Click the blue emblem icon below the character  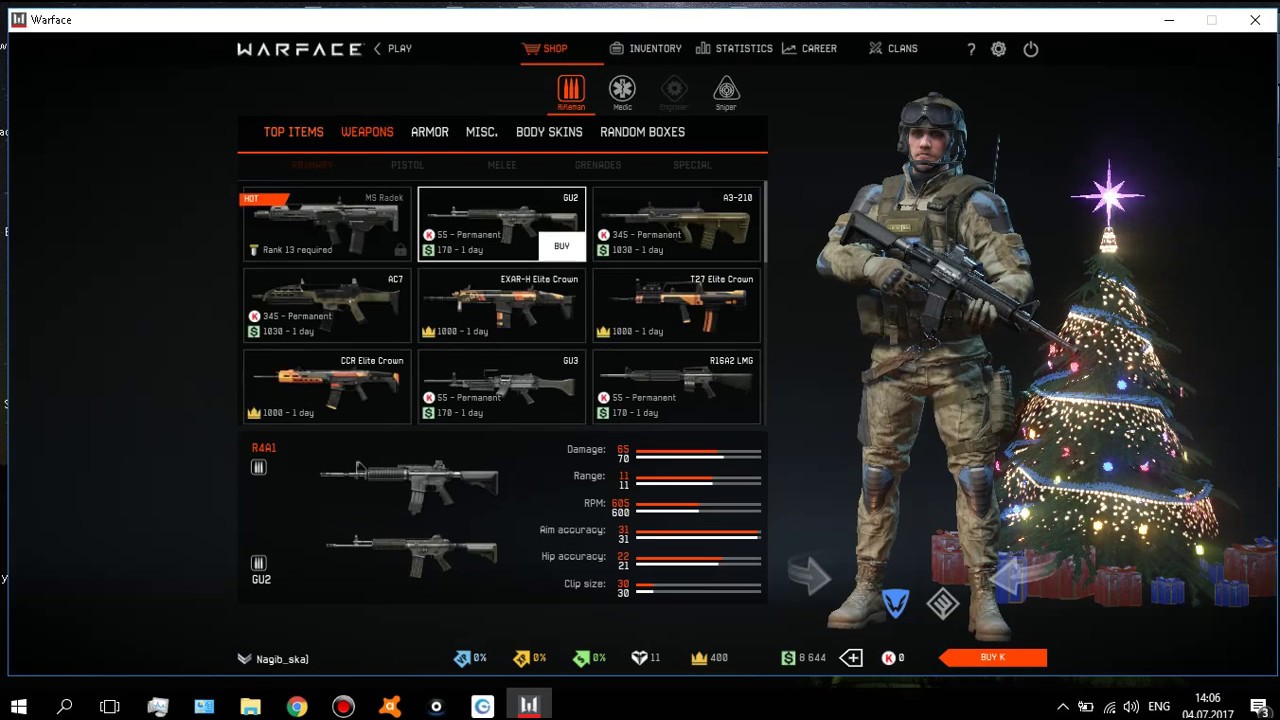[x=895, y=603]
